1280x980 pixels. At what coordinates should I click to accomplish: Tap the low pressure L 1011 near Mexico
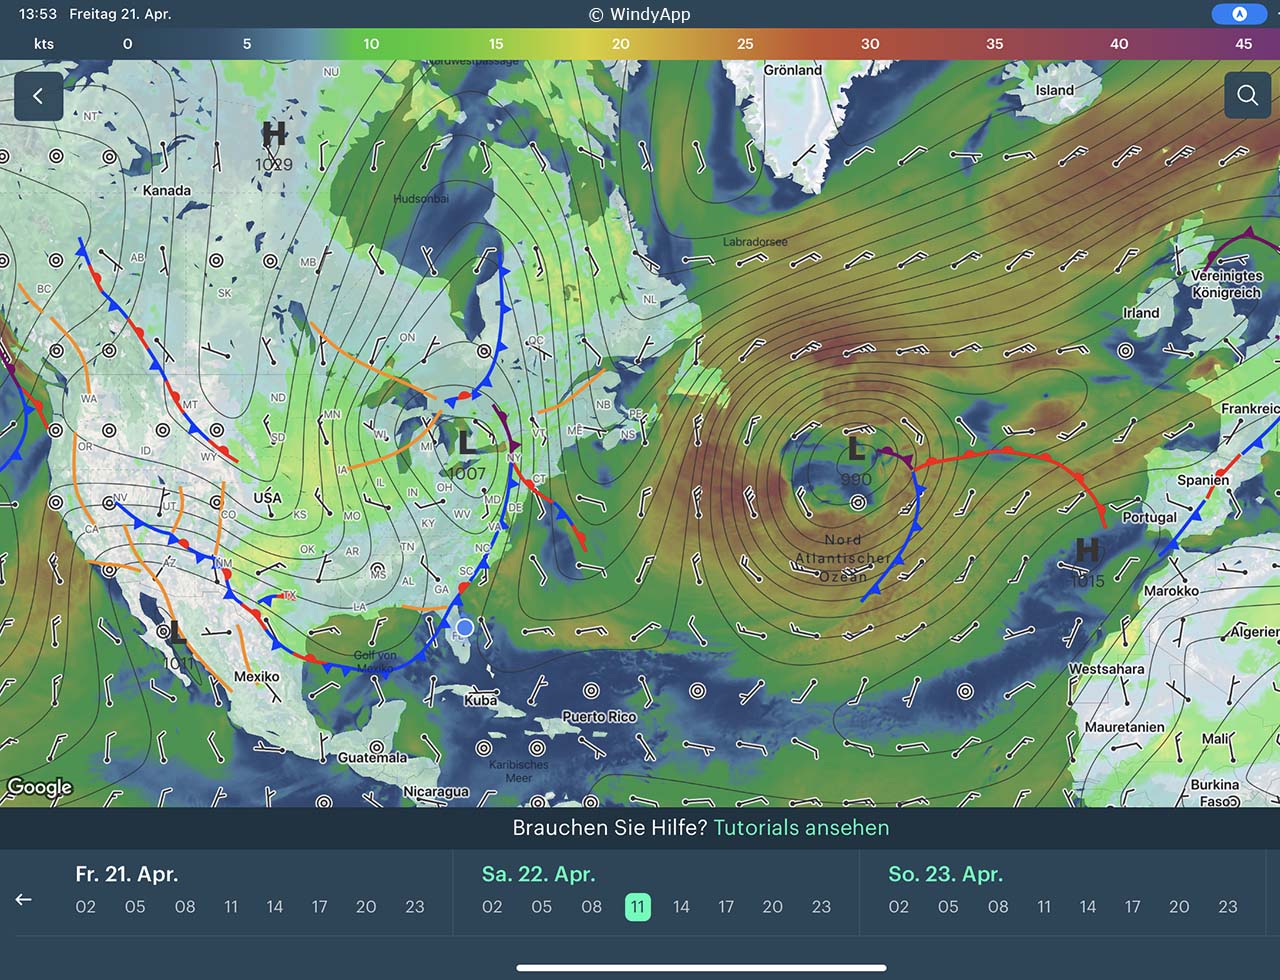(x=177, y=644)
